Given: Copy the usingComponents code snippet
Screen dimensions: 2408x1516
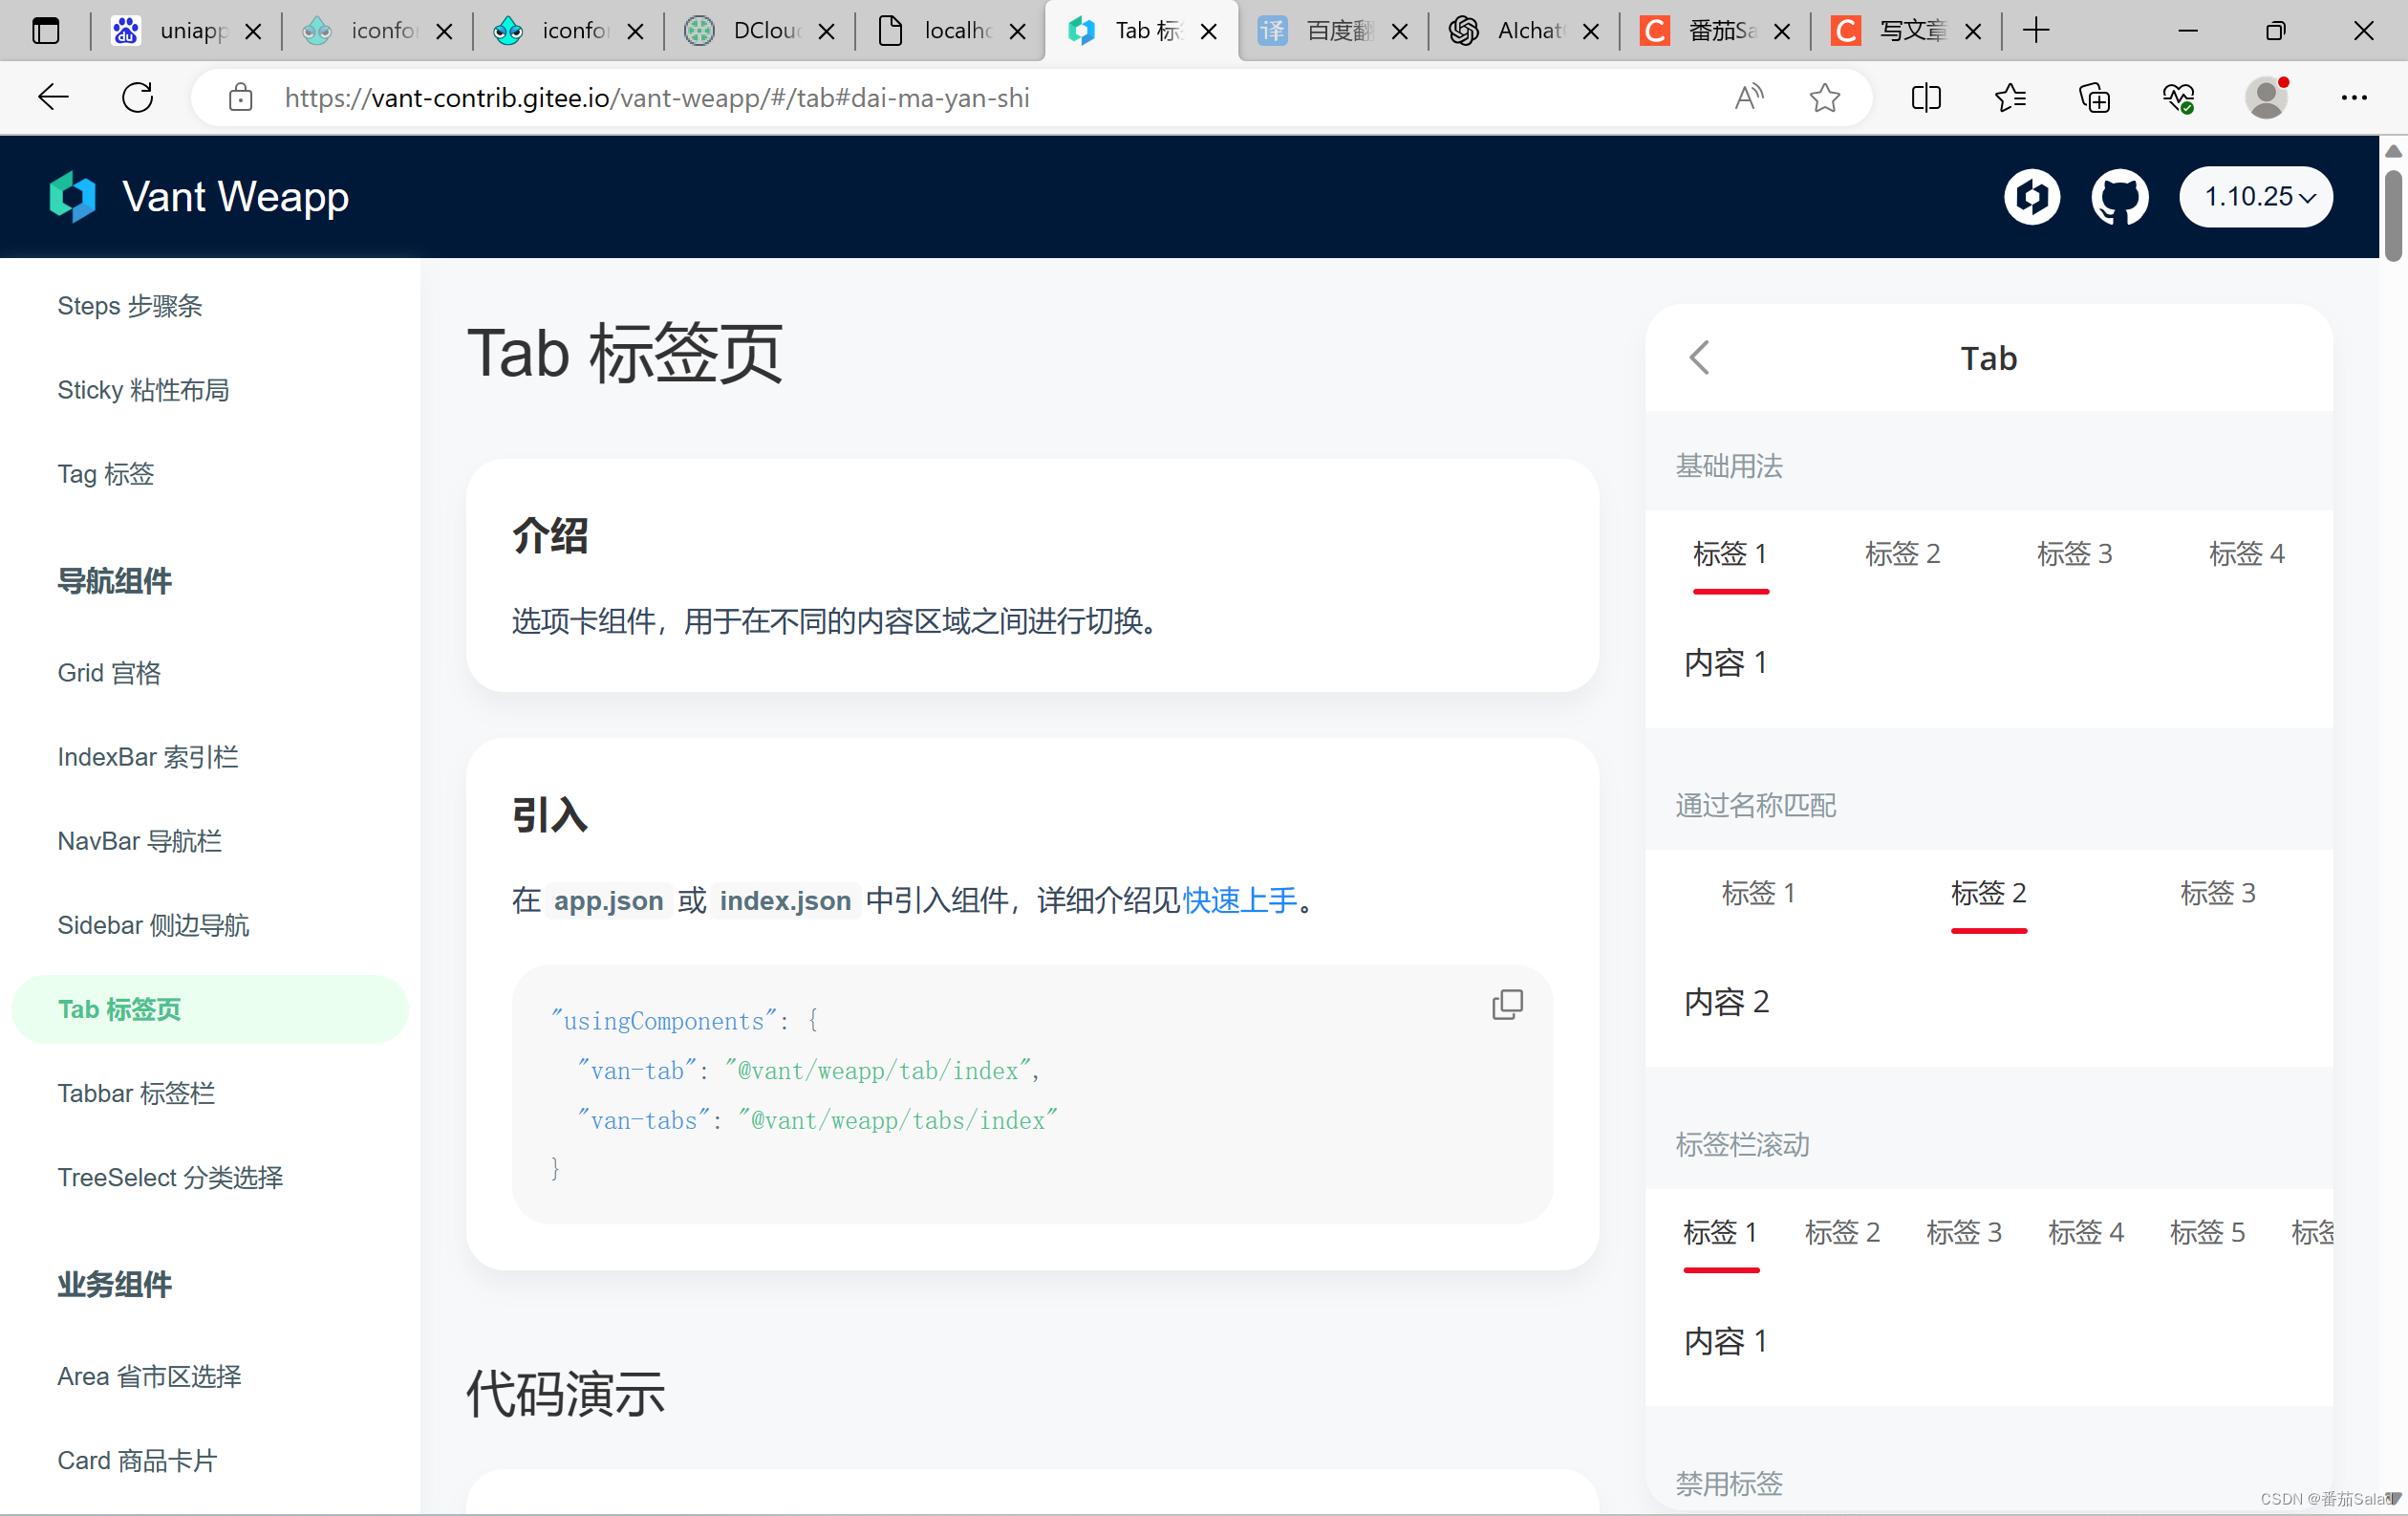Looking at the screenshot, I should point(1507,1004).
